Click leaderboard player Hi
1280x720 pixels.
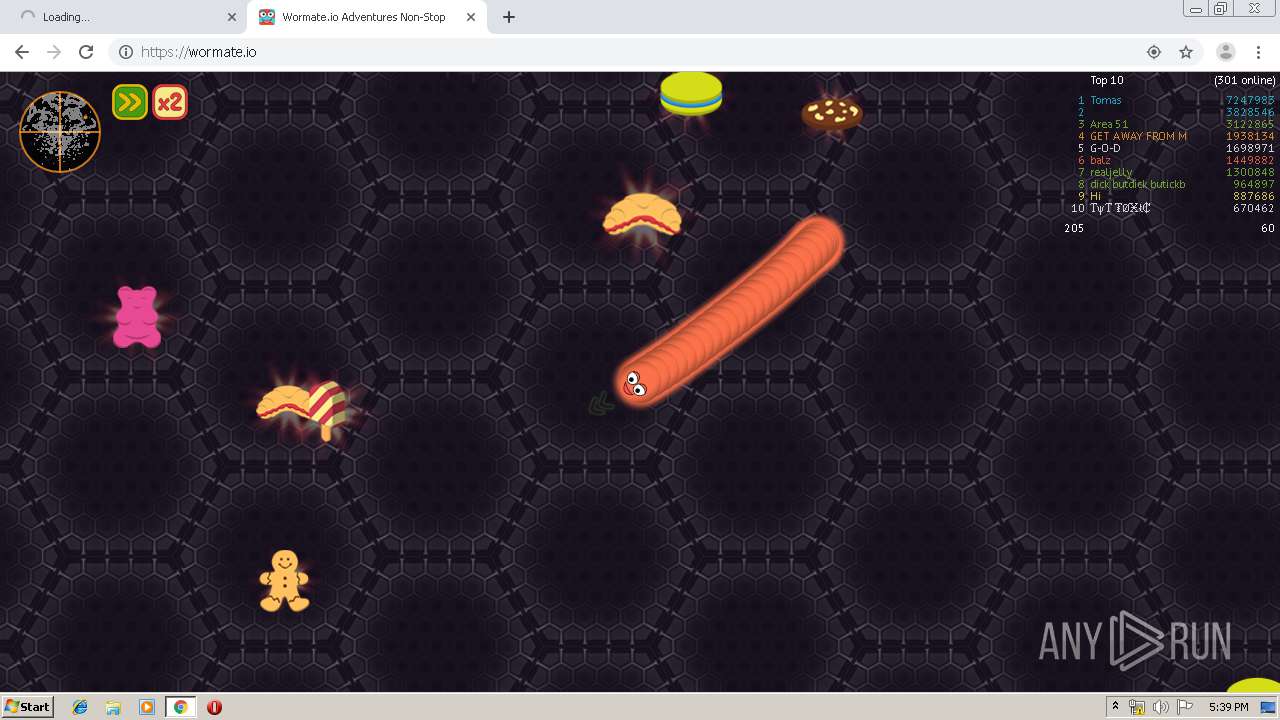(1095, 196)
